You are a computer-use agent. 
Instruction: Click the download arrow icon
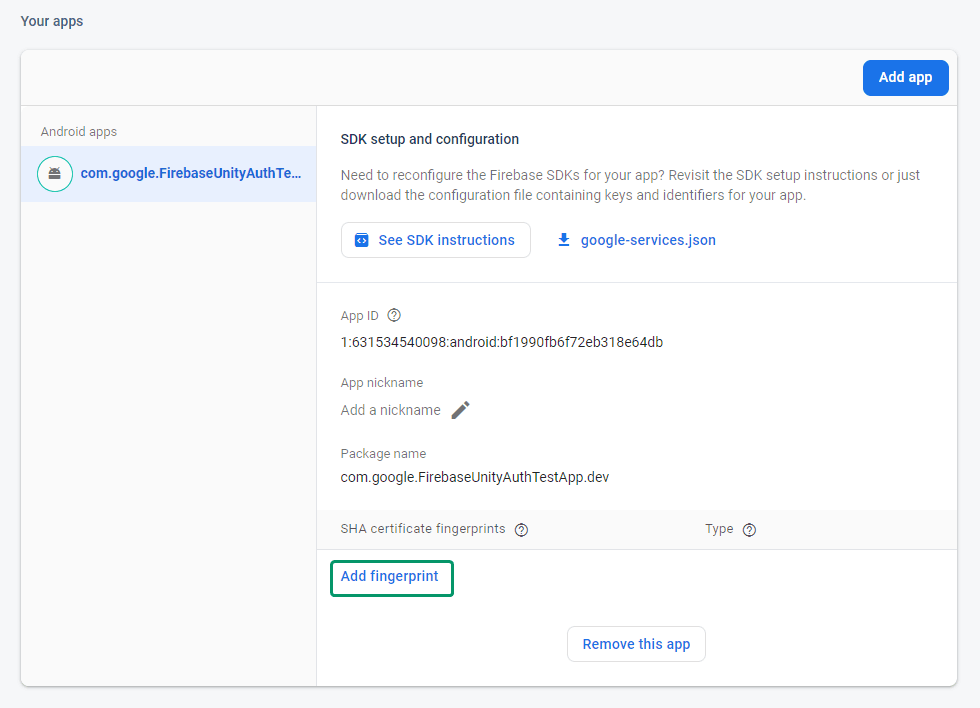pos(564,240)
